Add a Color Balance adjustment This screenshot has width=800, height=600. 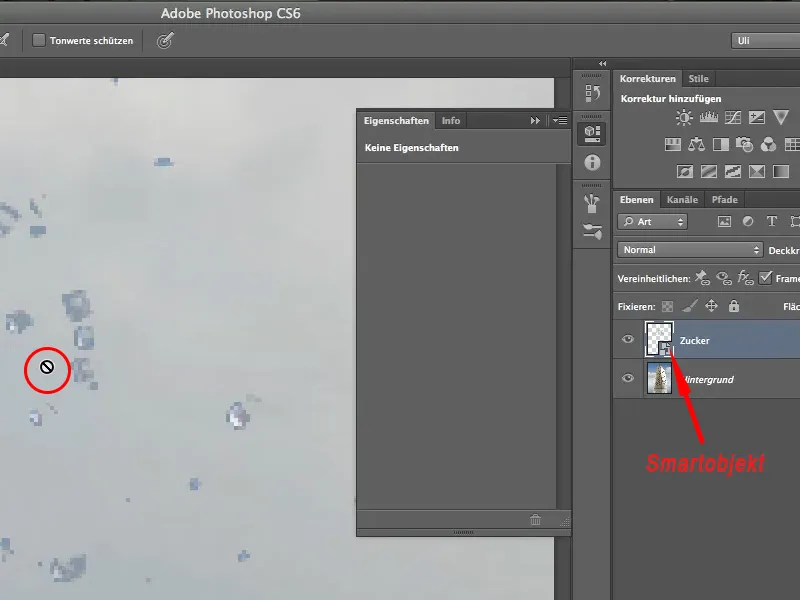696,145
